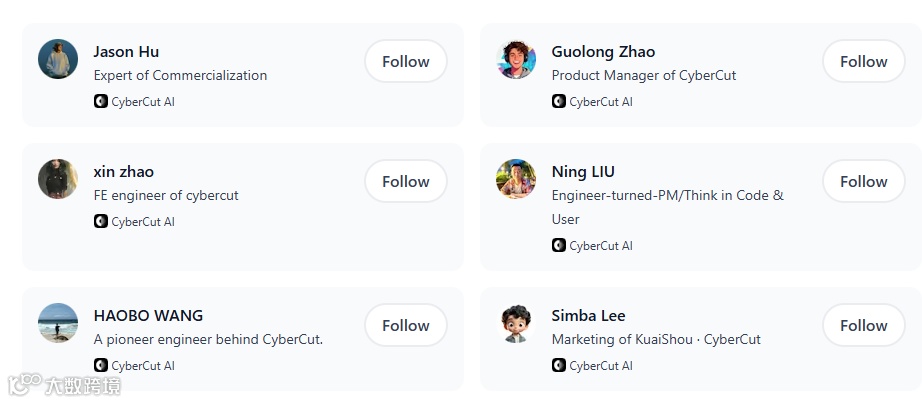
Task: Click xin zhao's profile picture
Action: 58,179
